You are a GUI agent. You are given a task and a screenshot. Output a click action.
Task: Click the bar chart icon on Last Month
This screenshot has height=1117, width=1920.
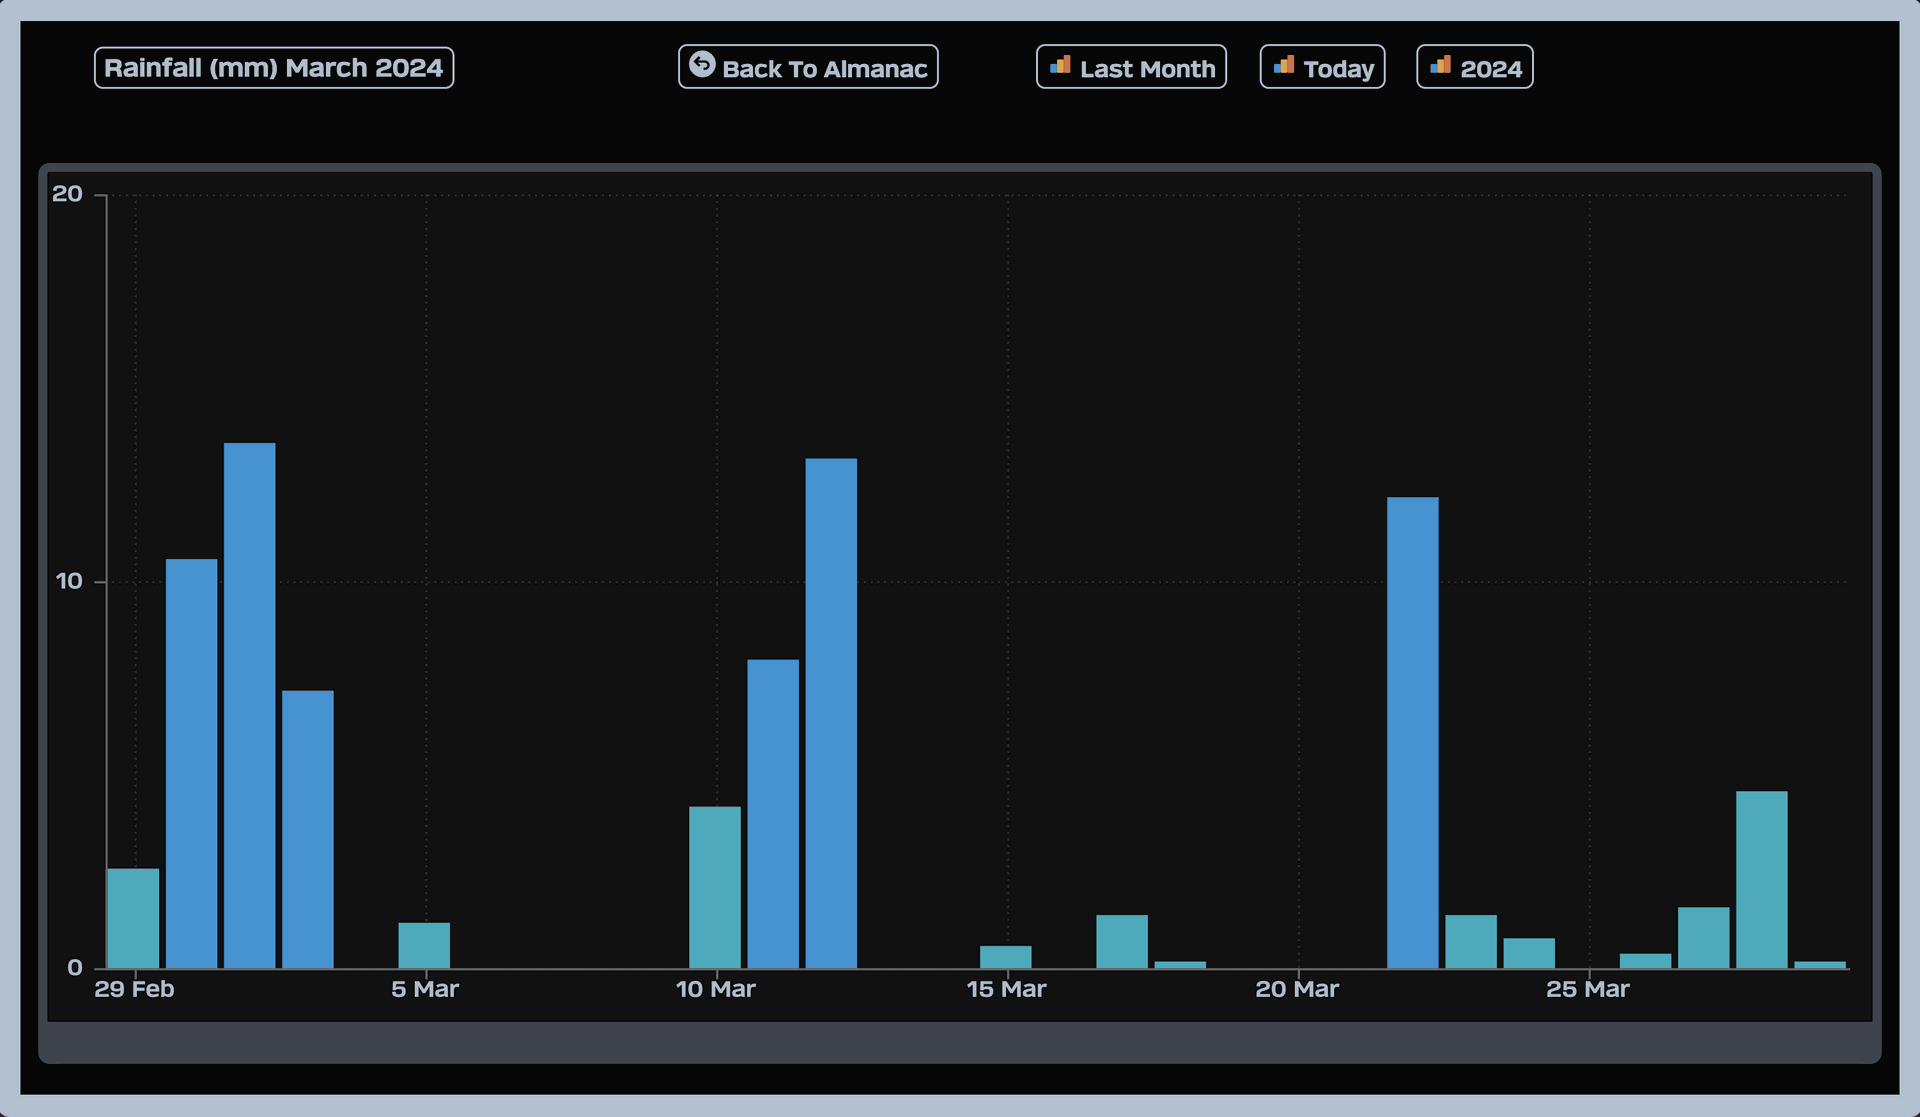click(1060, 66)
